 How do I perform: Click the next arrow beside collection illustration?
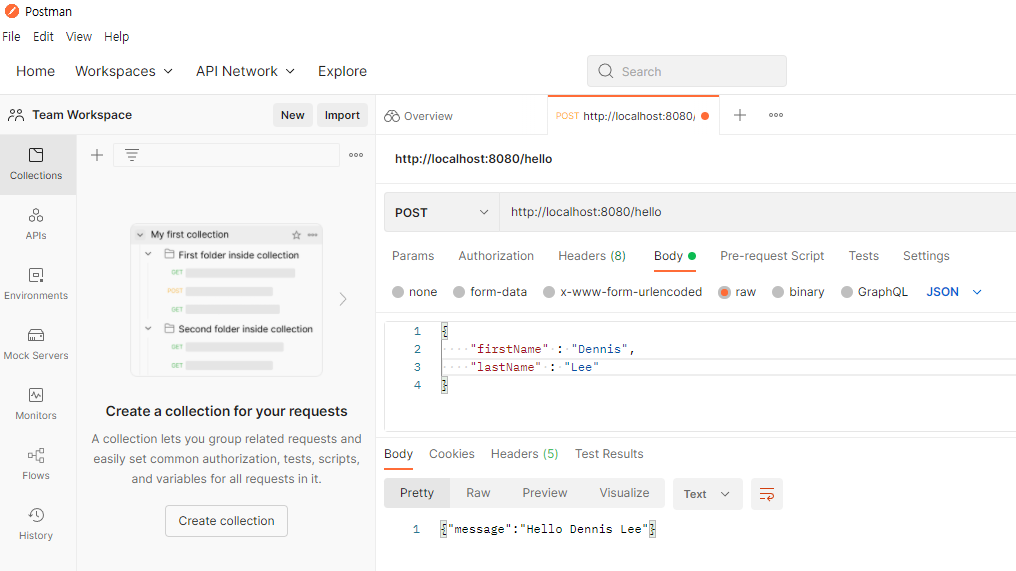coord(343,299)
